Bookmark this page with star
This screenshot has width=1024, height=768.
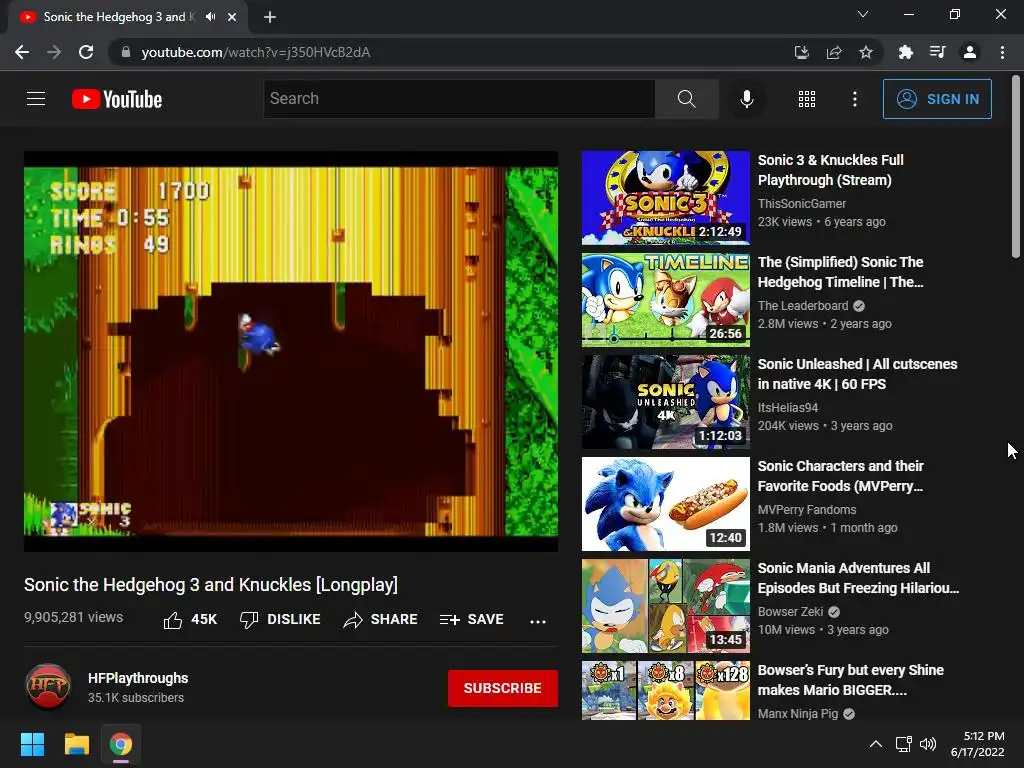pos(865,52)
